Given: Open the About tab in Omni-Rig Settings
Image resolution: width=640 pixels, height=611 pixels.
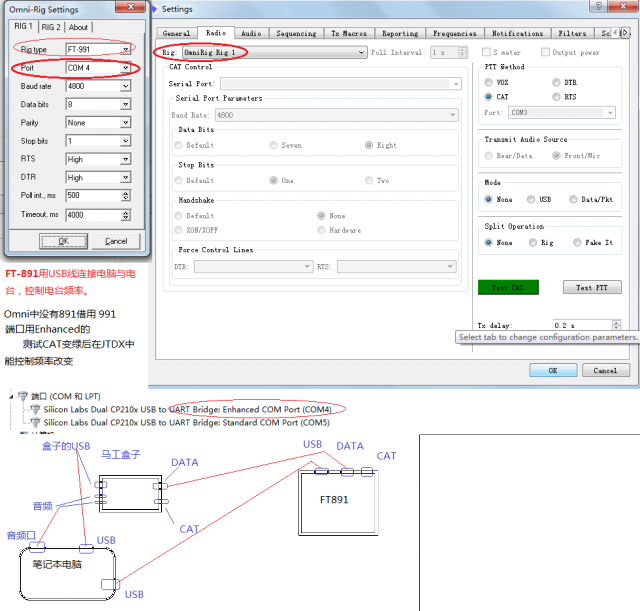Looking at the screenshot, I should point(78,27).
